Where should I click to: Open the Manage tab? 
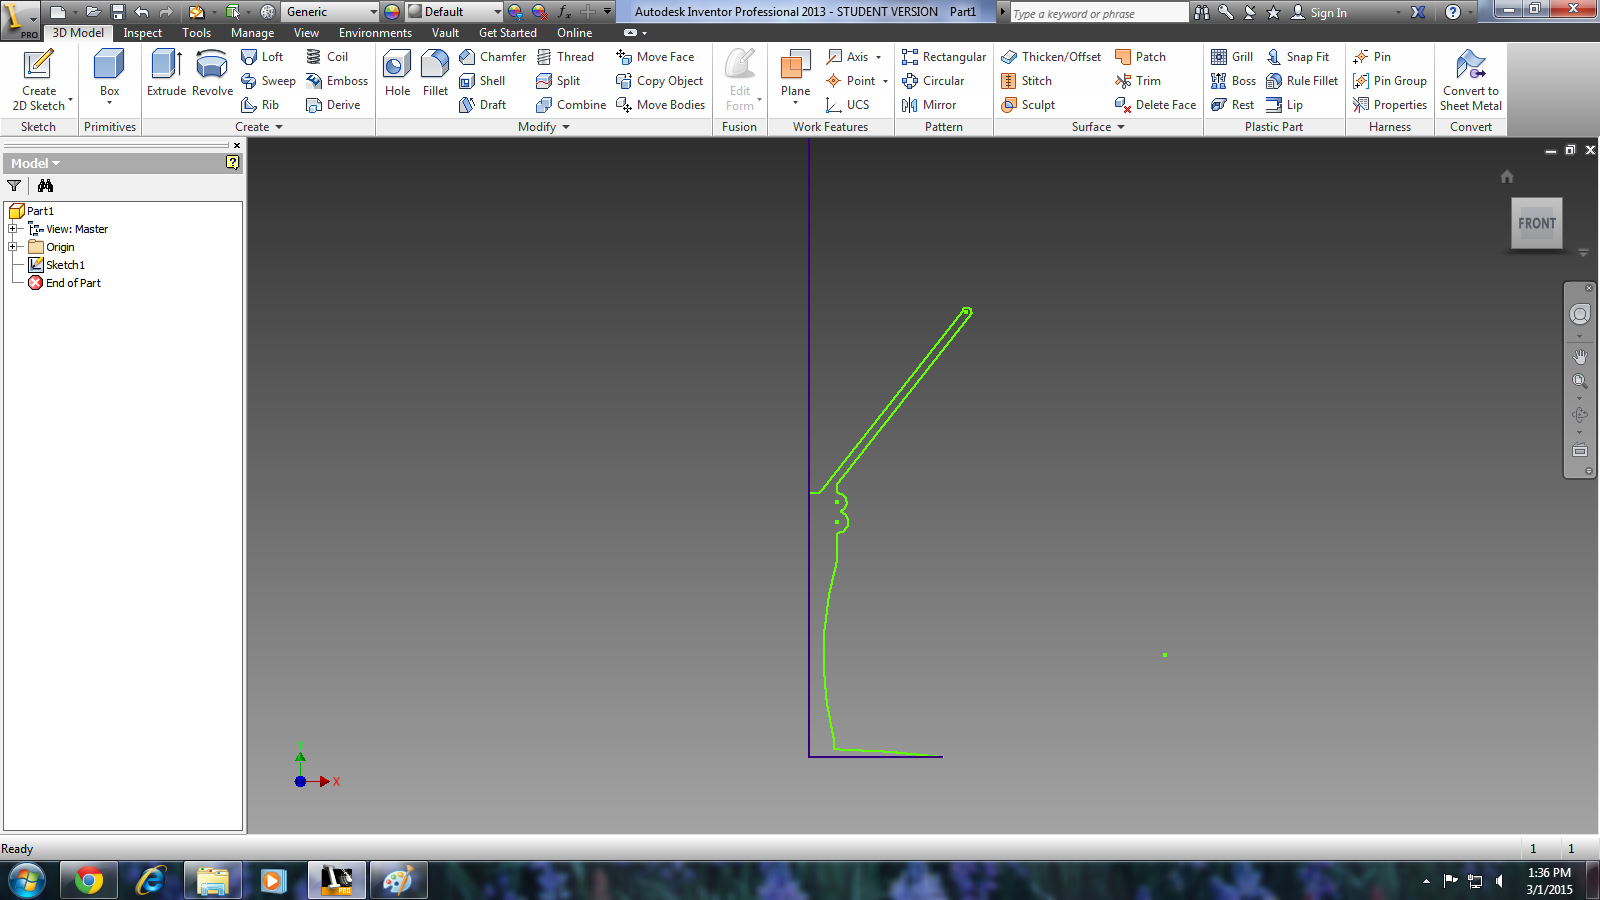pos(252,33)
